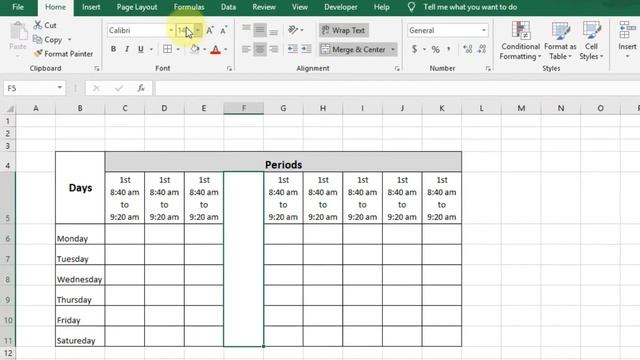Viewport: 640px width, 360px height.
Task: Click the Wednesday cell
Action: (80, 275)
